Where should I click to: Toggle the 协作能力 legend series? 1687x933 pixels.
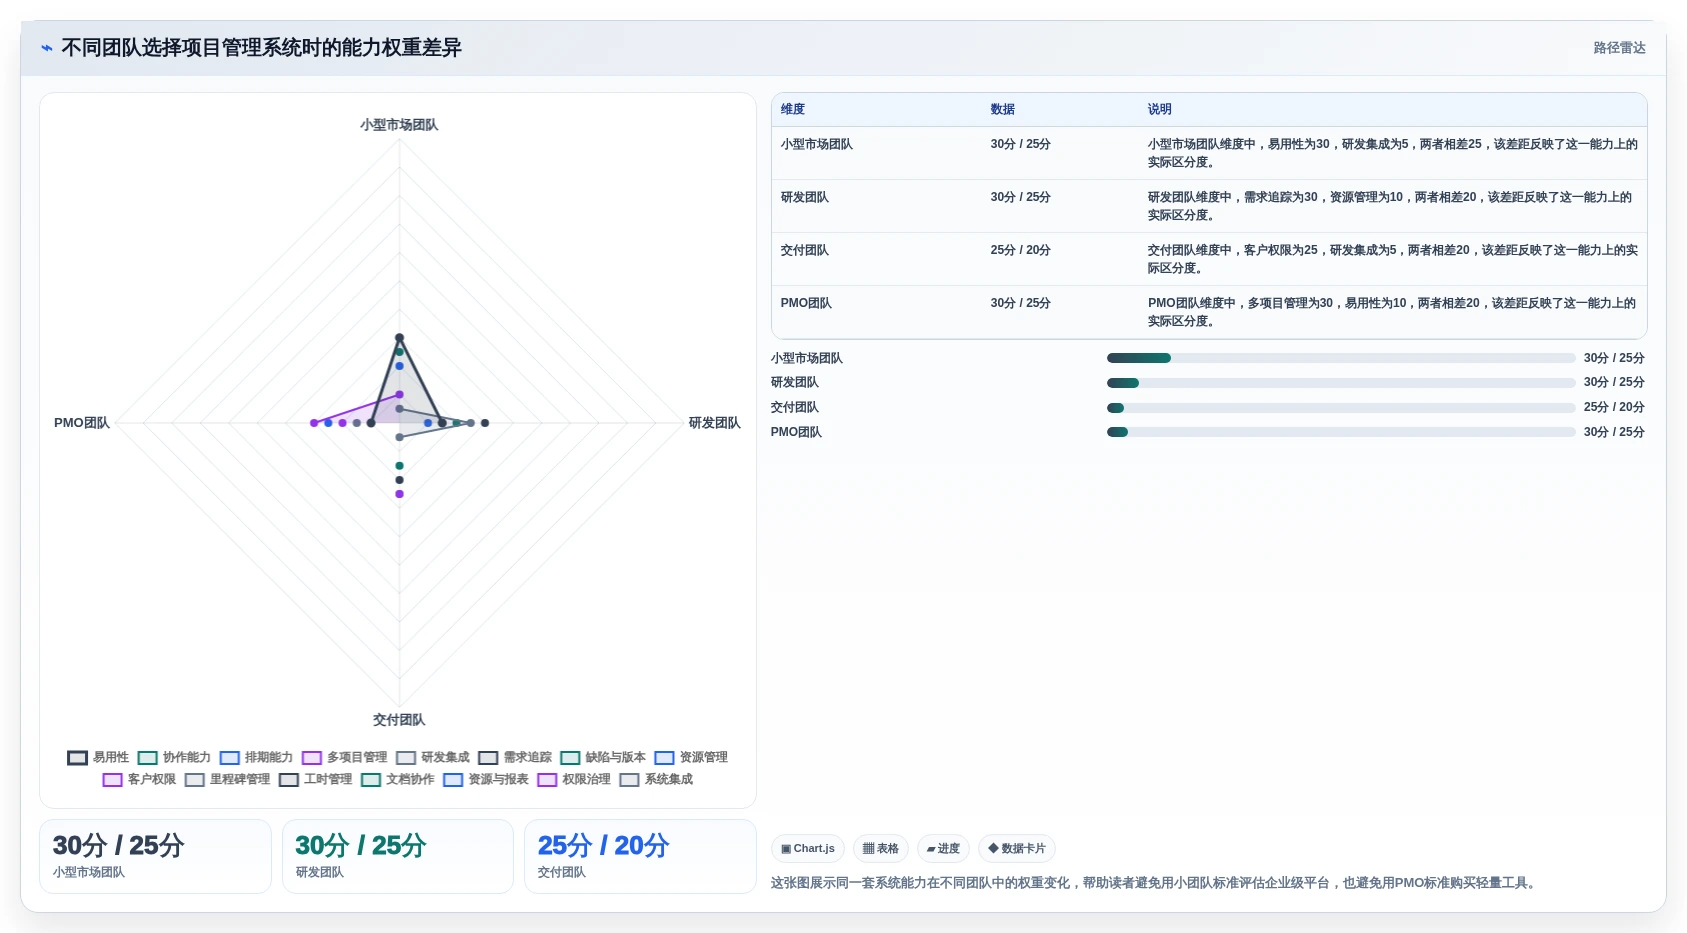[x=174, y=757]
